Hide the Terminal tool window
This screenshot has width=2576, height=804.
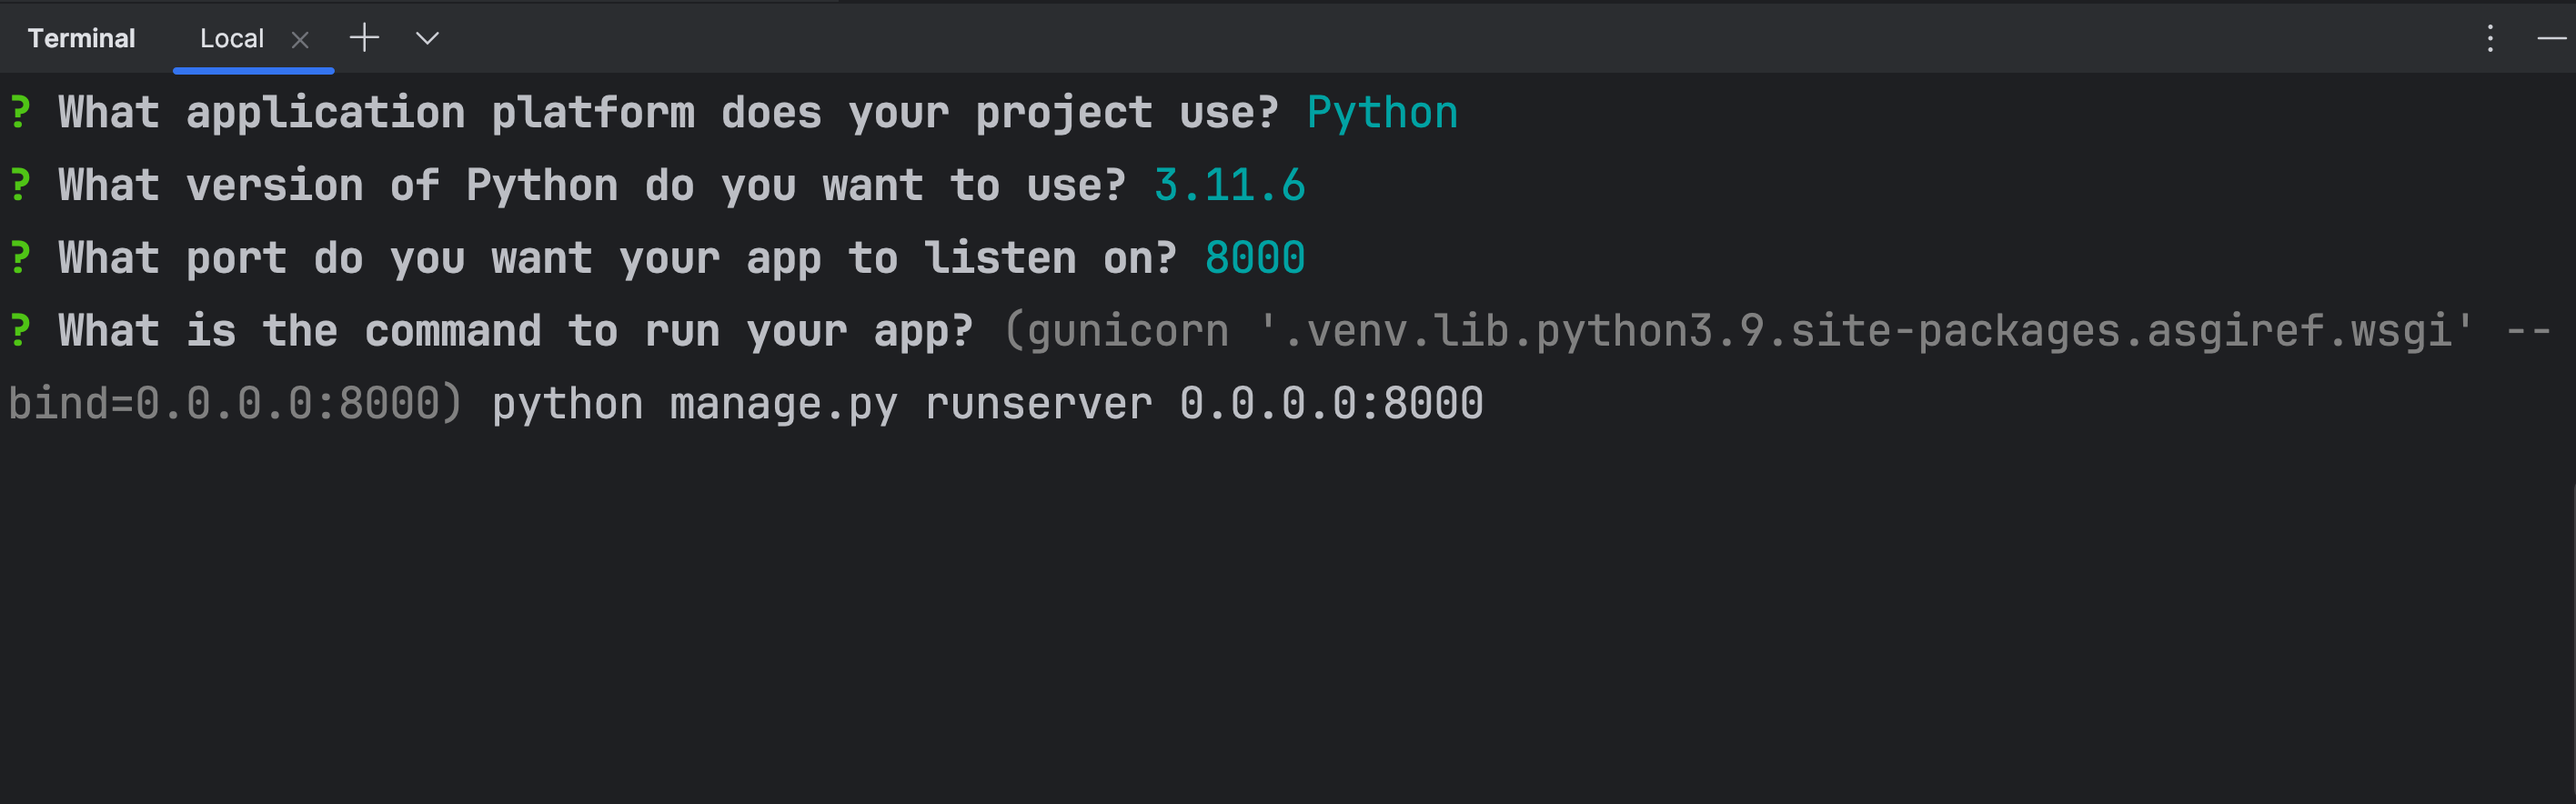coord(2551,38)
